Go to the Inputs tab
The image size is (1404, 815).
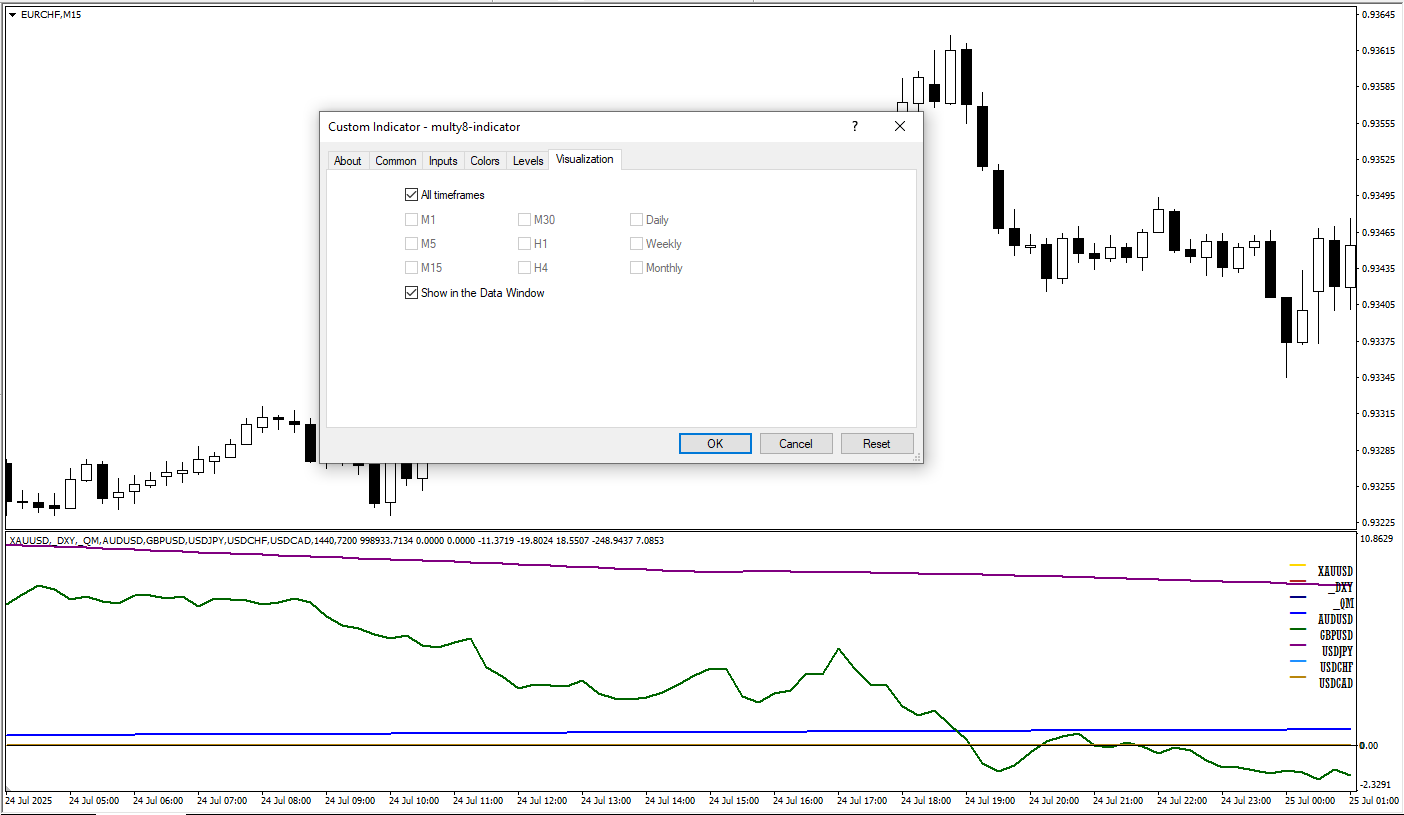(443, 161)
